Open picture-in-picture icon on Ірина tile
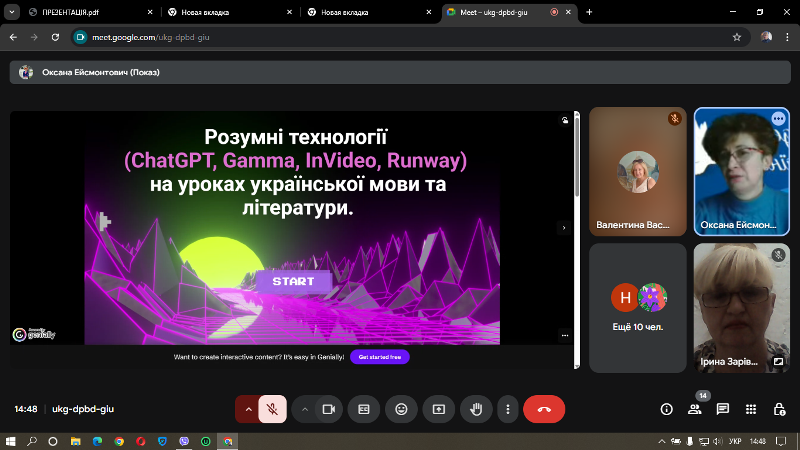Screen dimensions: 800x450 (778, 361)
